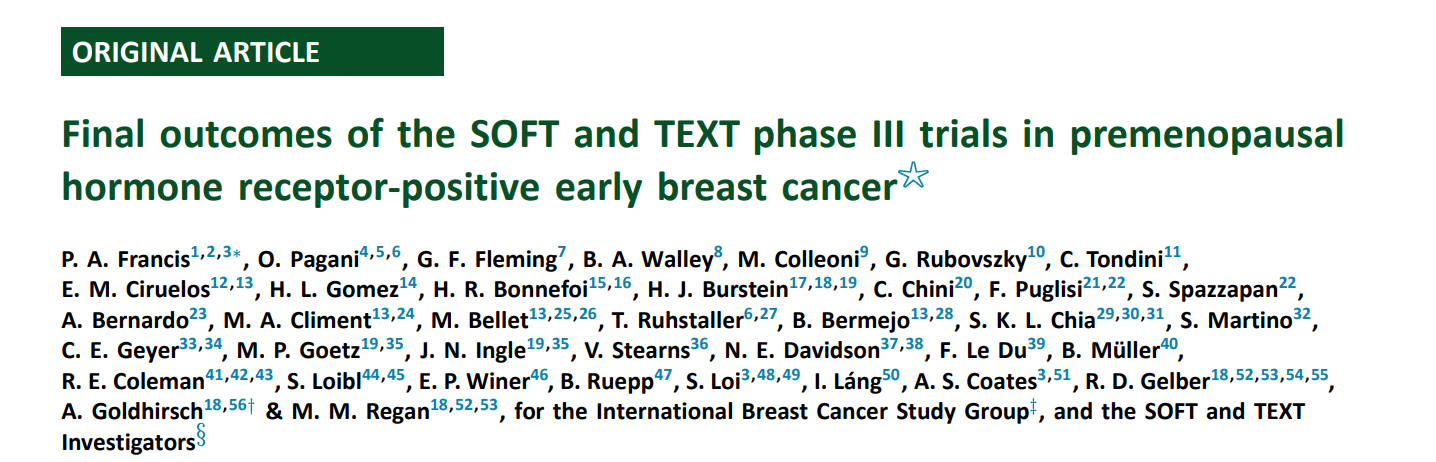Follow affiliation 32 after S. Martino
The height and width of the screenshot is (462, 1436).
click(1301, 315)
